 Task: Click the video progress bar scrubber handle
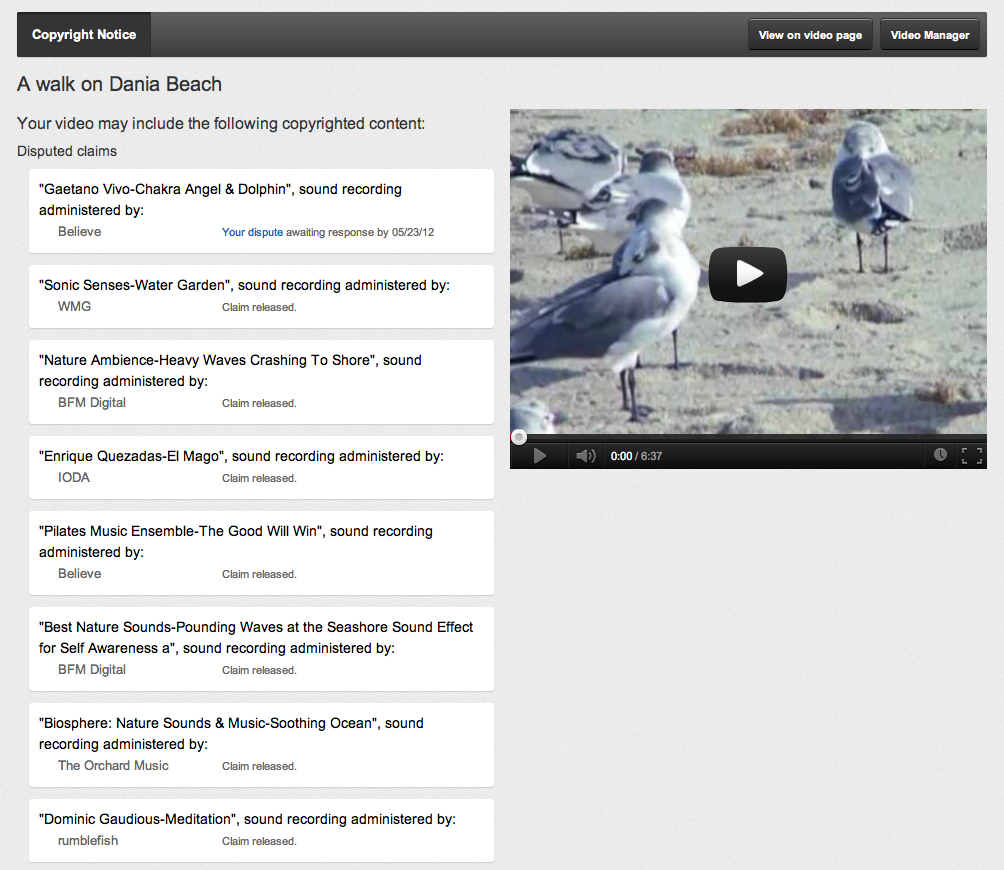tap(519, 437)
